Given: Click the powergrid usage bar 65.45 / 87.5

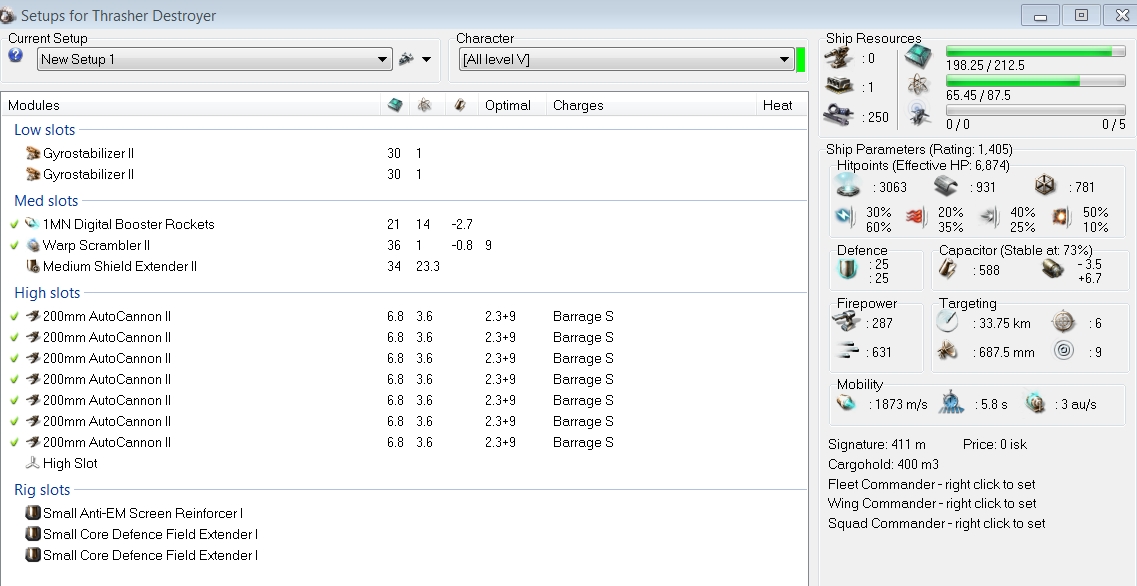Looking at the screenshot, I should [1035, 81].
